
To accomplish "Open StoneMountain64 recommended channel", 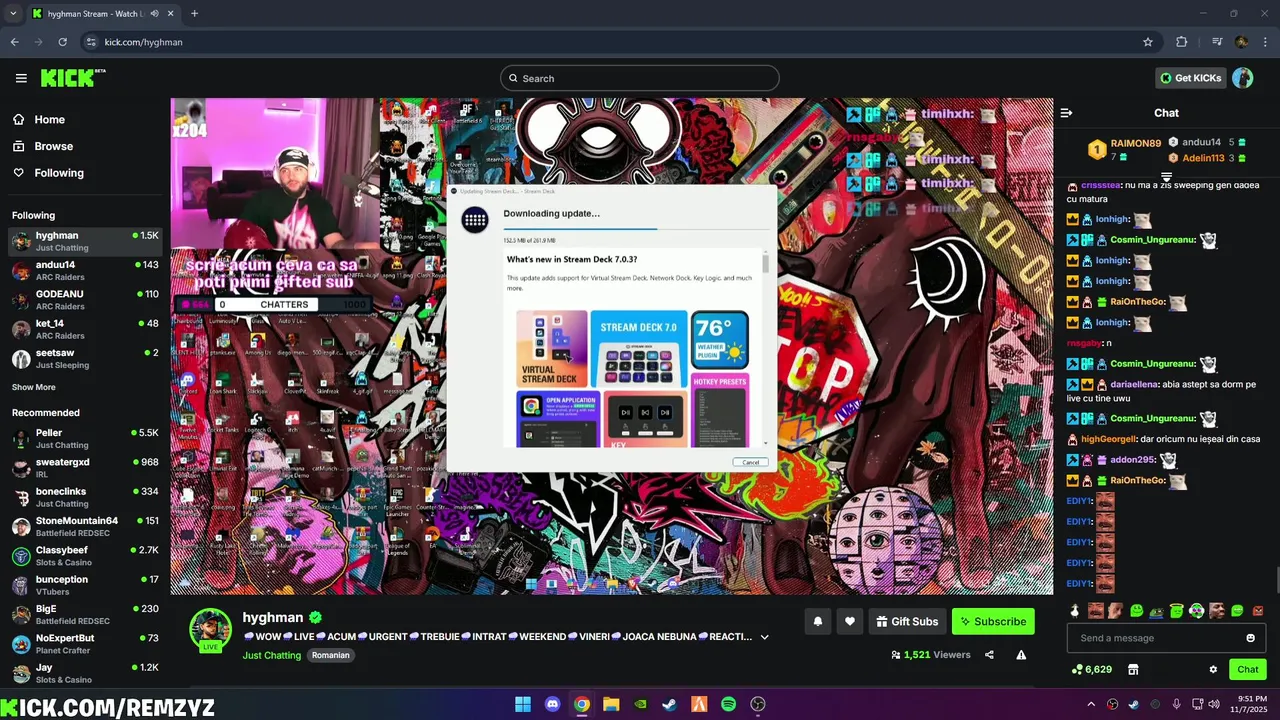I will pos(85,527).
